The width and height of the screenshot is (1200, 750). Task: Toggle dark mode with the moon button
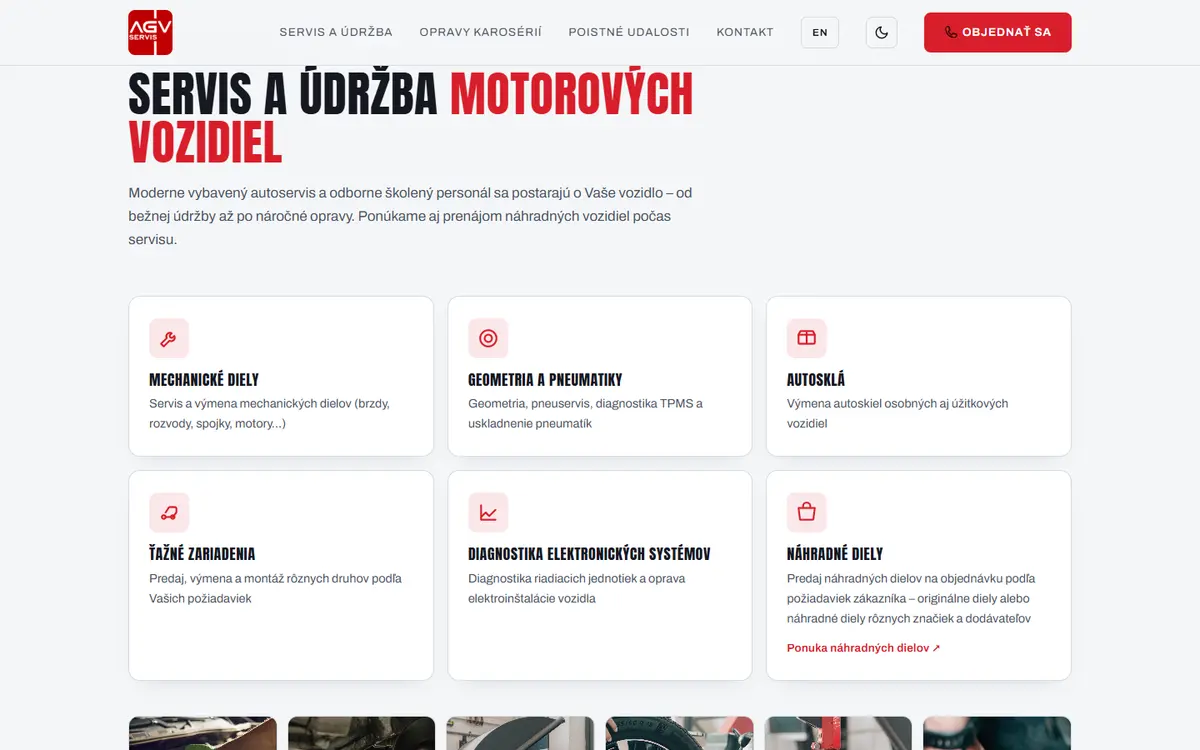(x=881, y=32)
